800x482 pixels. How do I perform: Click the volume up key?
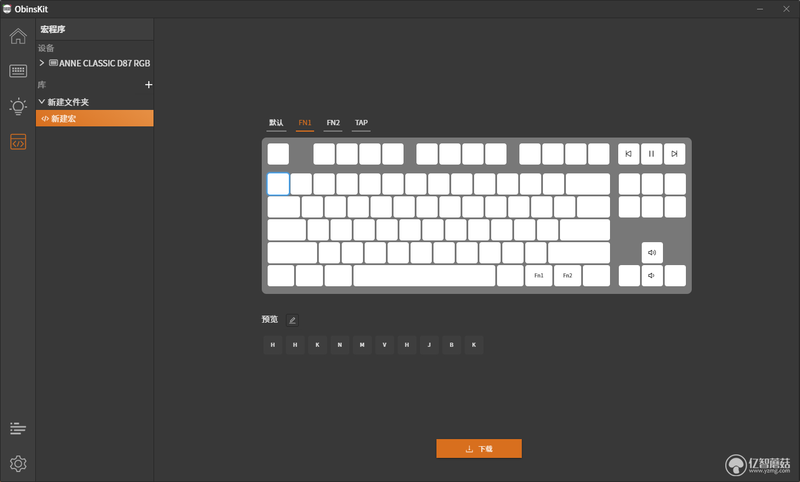(652, 252)
